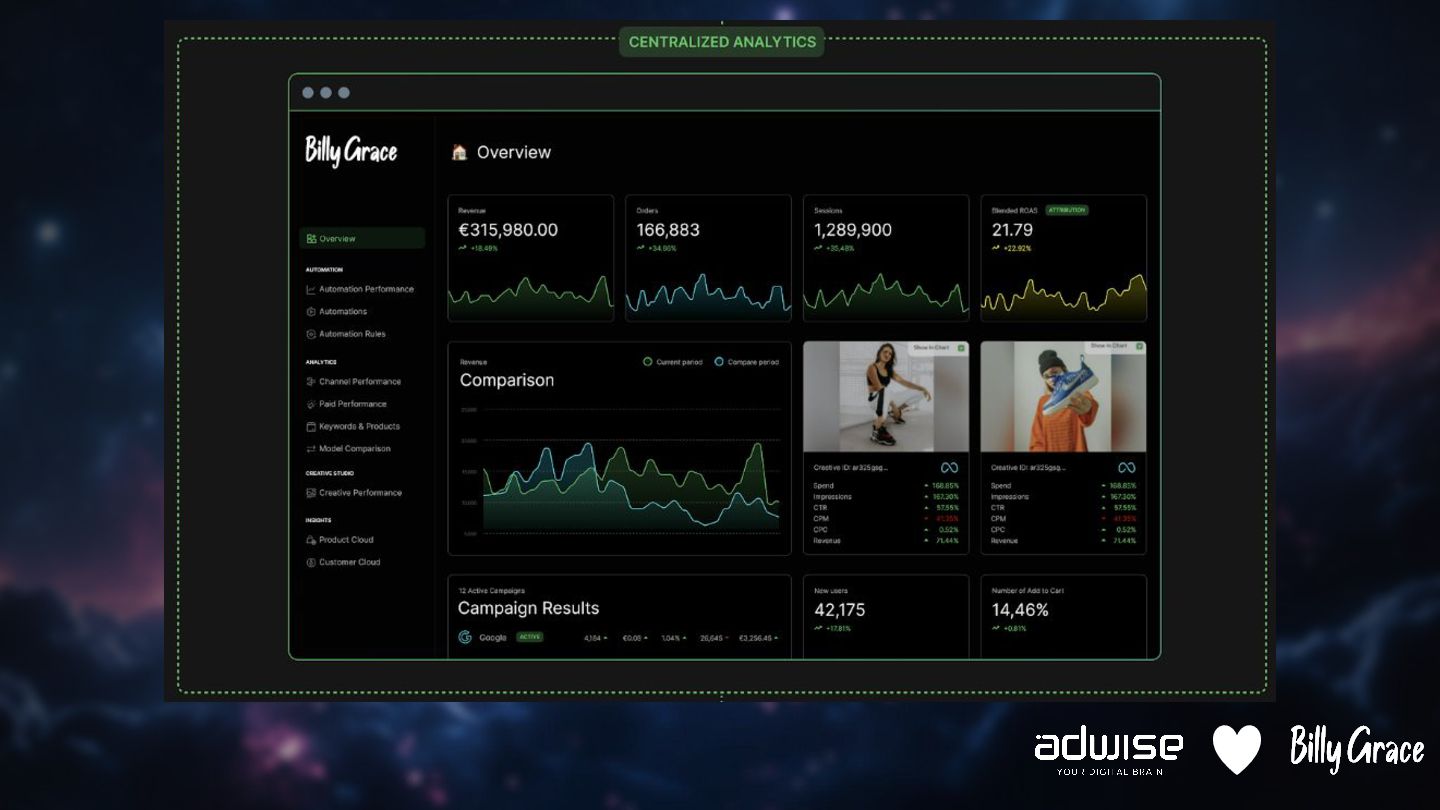This screenshot has width=1440, height=810.
Task: Click the adwise logo at slide bottom
Action: pyautogui.click(x=1108, y=751)
